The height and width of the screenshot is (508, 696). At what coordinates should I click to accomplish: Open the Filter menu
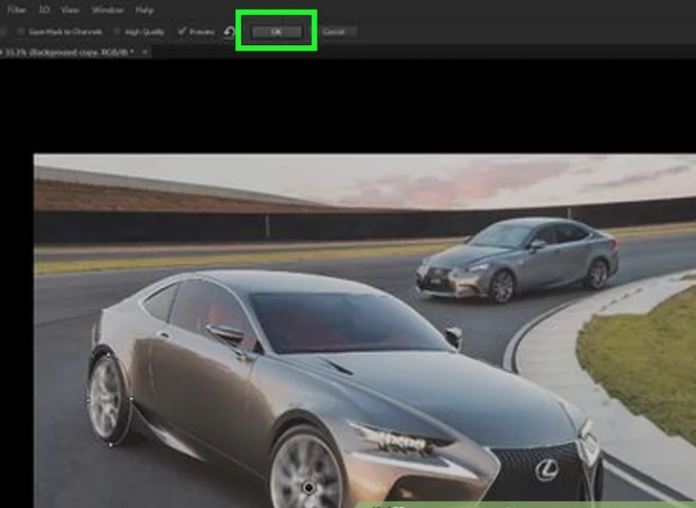(x=16, y=10)
